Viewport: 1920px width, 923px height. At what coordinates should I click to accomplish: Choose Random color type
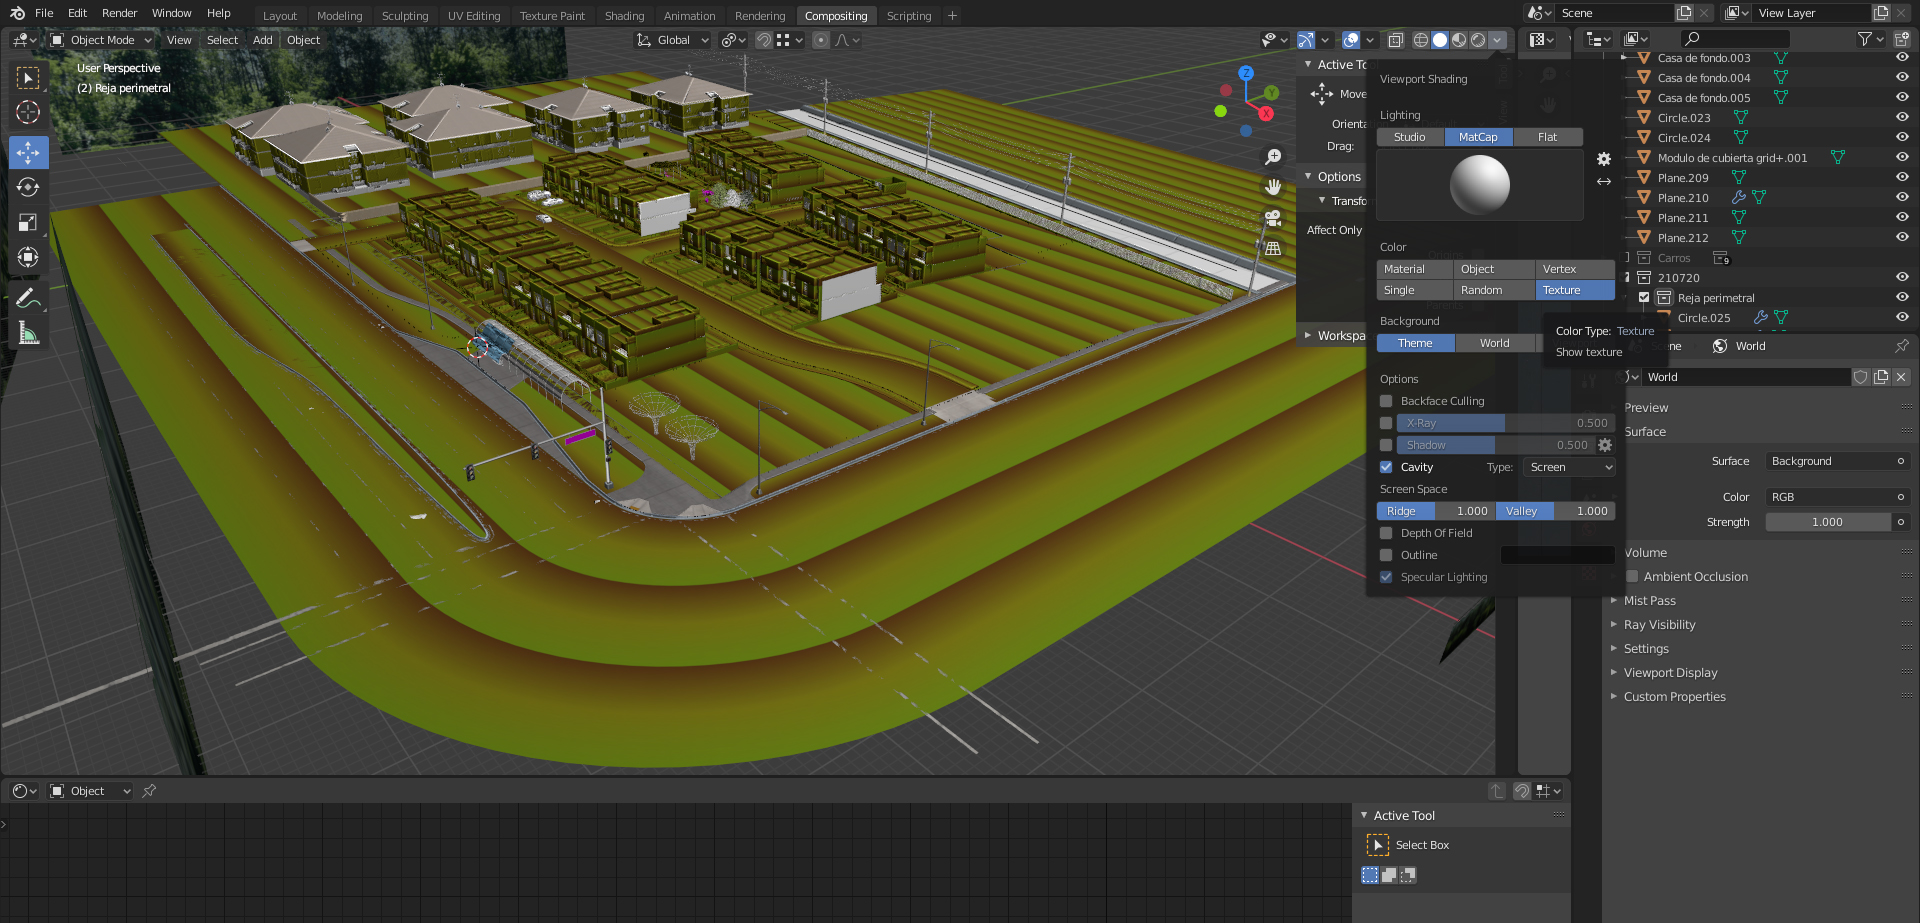click(x=1494, y=290)
